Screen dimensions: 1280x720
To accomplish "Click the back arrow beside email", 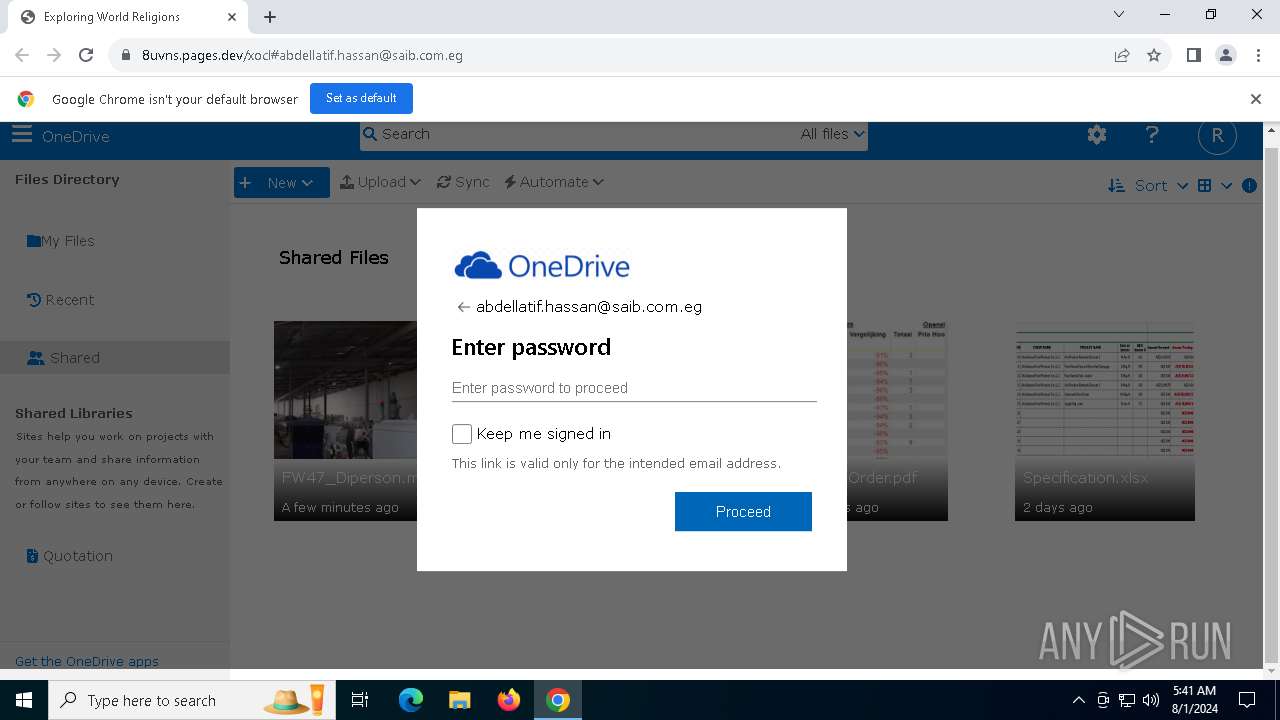I will click(x=463, y=307).
